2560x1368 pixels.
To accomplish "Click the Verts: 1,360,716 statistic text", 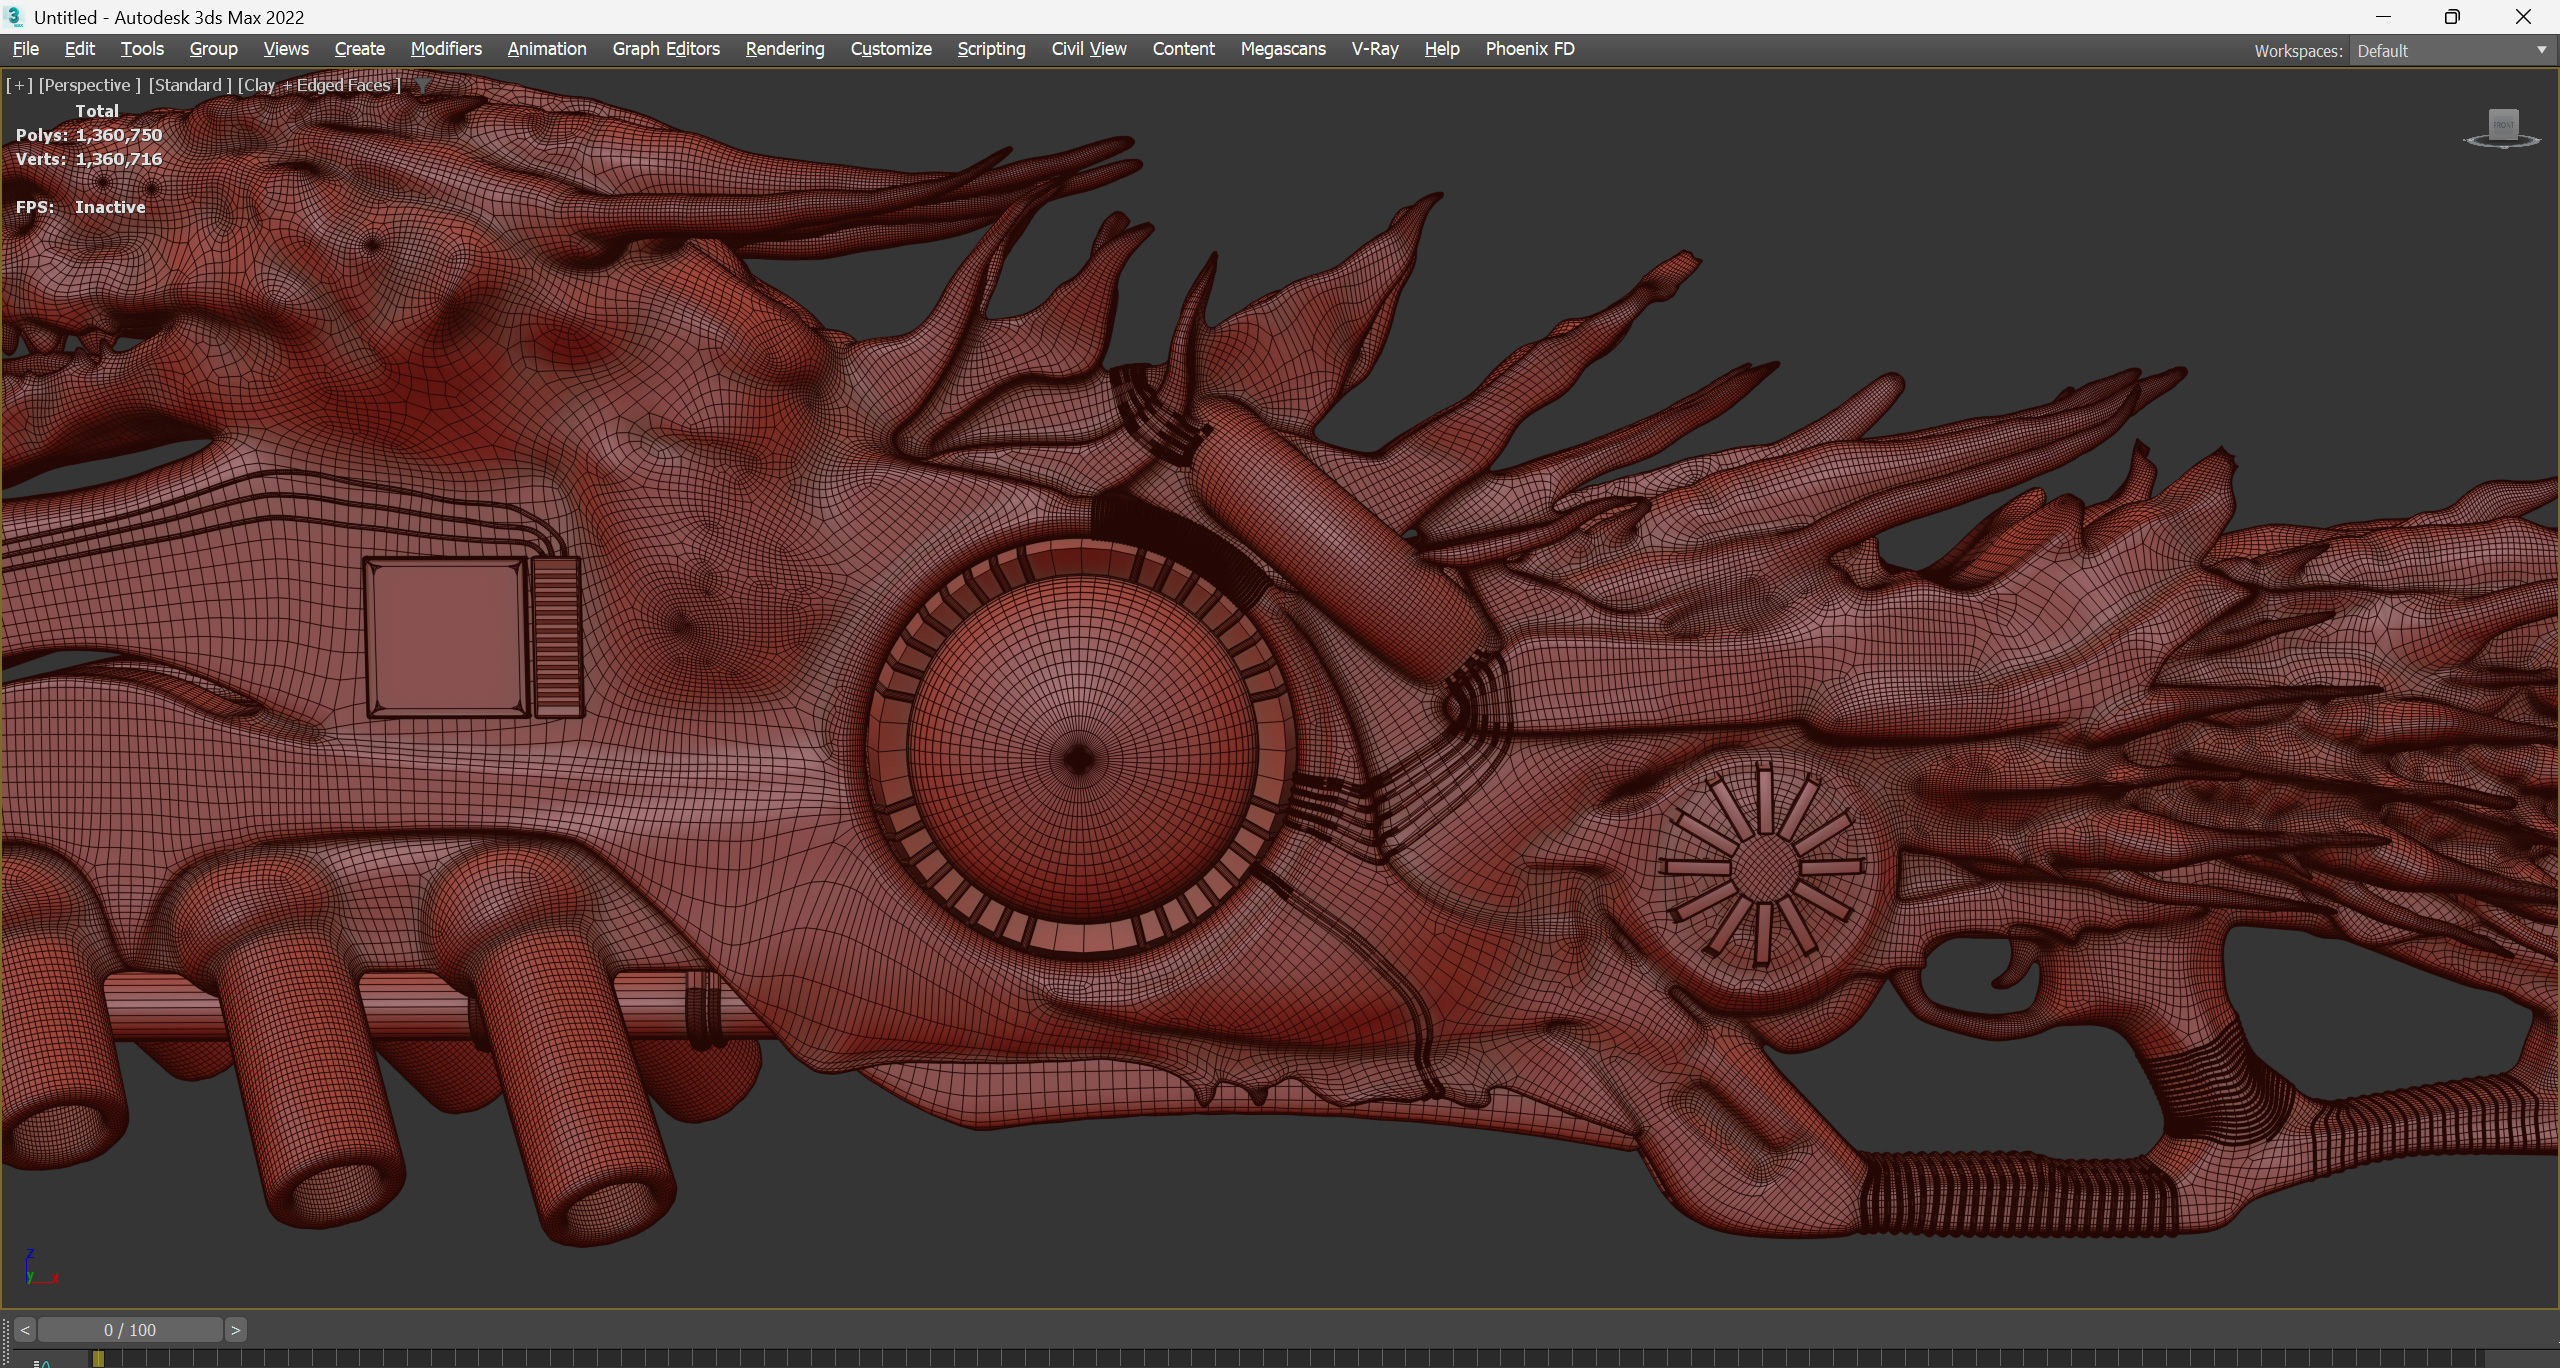I will (x=89, y=159).
